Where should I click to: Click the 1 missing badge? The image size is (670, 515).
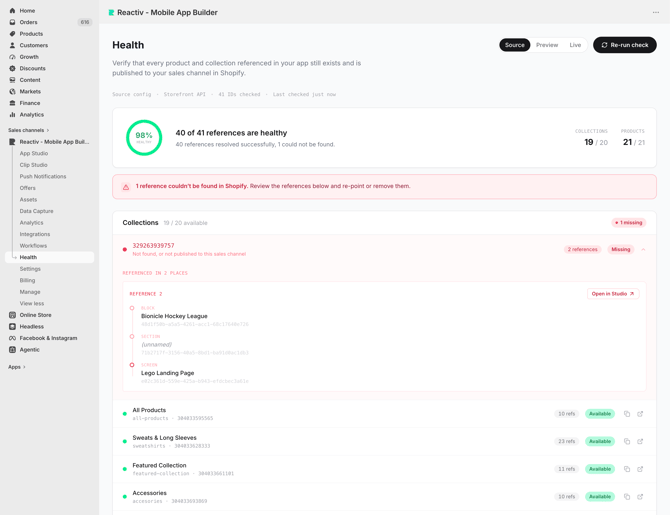(x=629, y=223)
